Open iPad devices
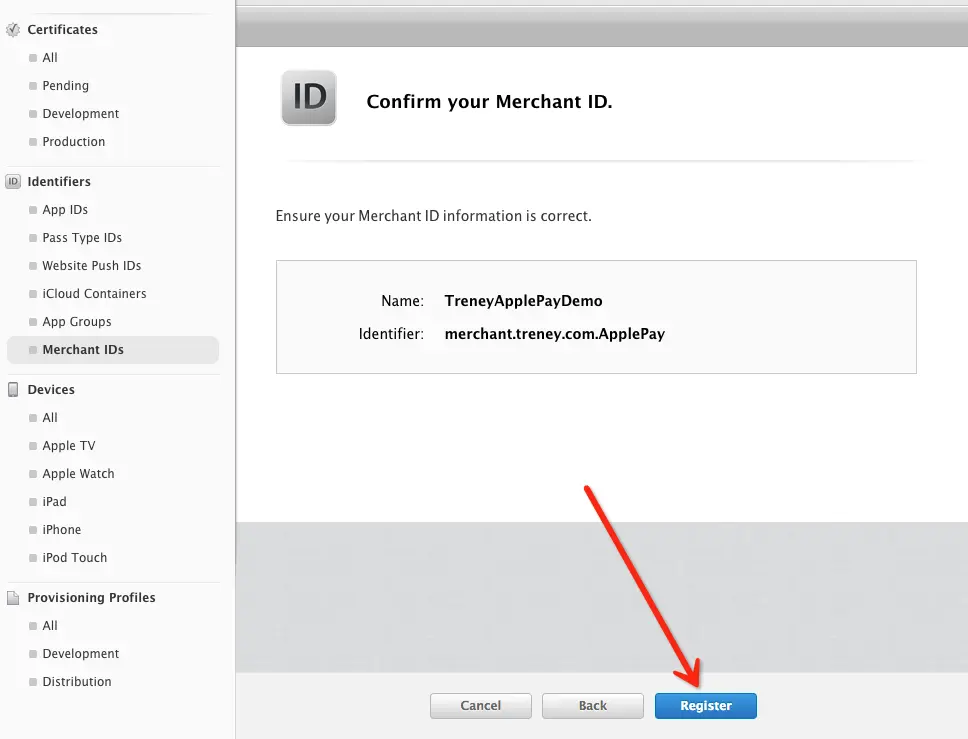This screenshot has height=739, width=968. point(54,502)
